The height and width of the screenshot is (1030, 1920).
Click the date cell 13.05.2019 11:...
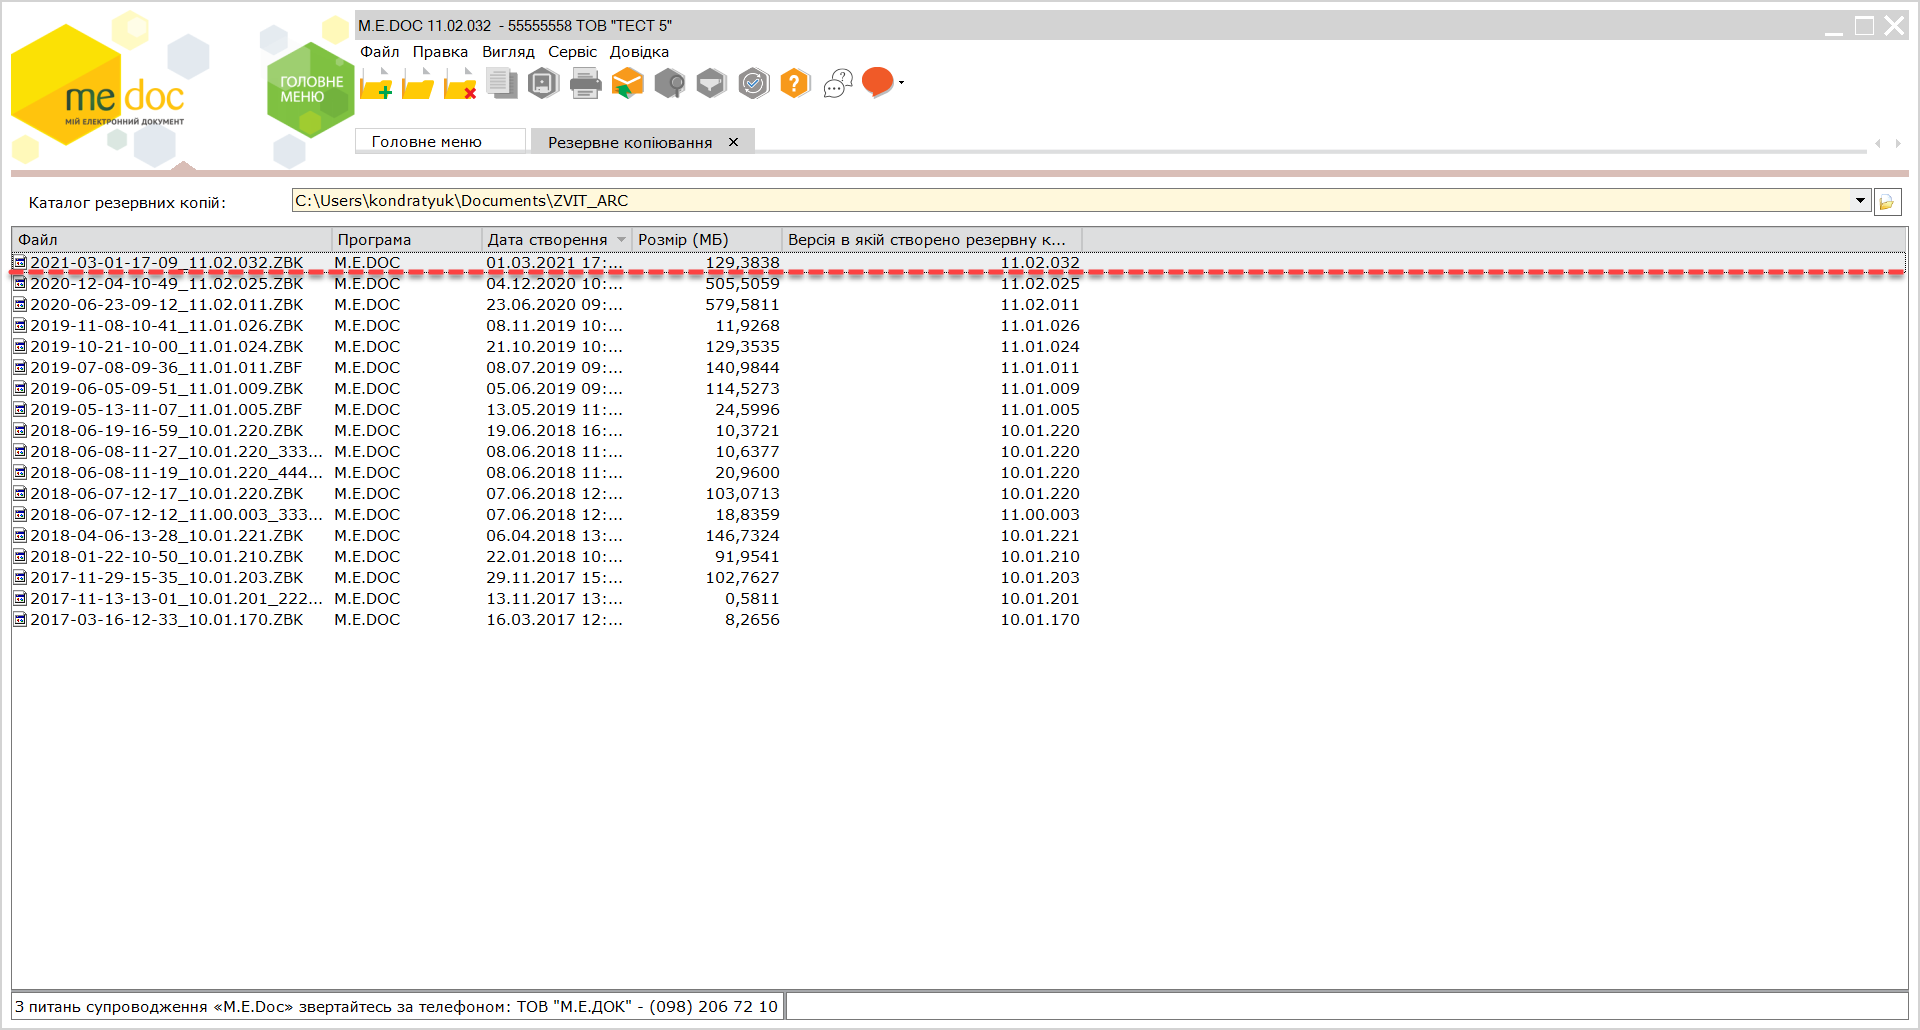pos(554,410)
